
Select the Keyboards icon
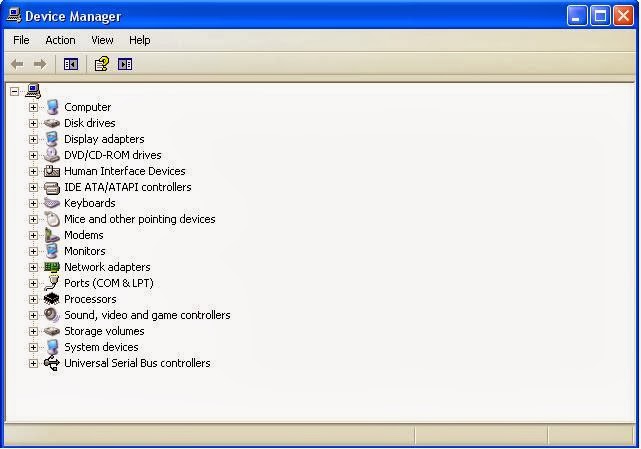(x=52, y=203)
